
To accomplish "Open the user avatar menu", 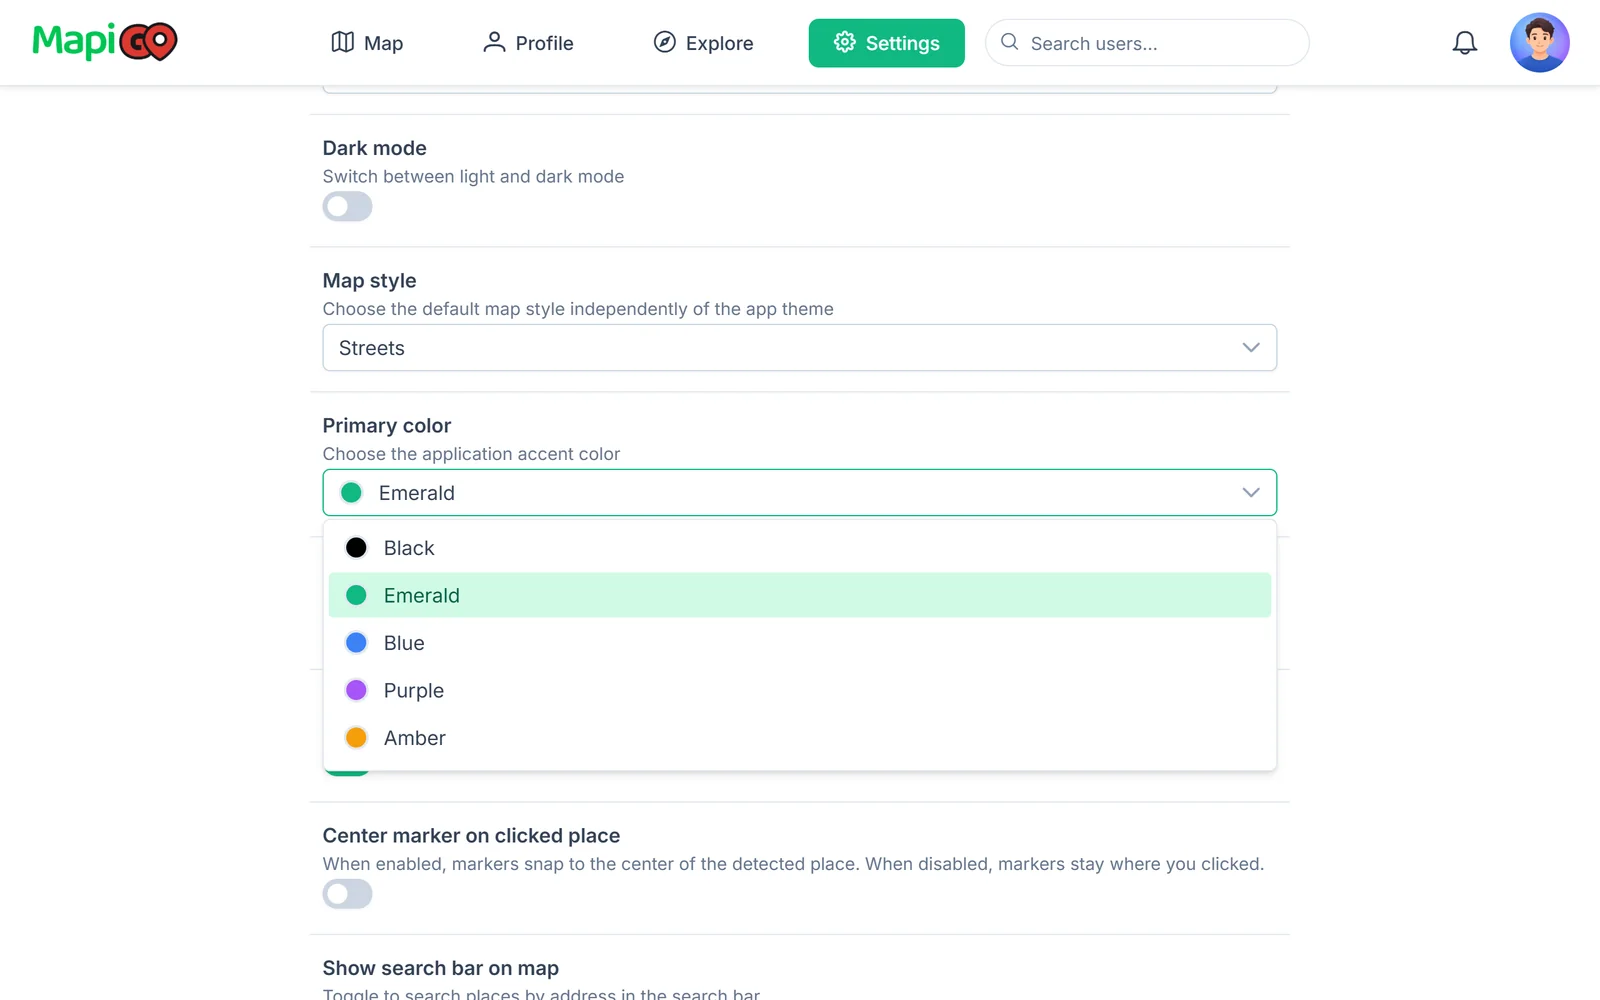I will [1539, 43].
